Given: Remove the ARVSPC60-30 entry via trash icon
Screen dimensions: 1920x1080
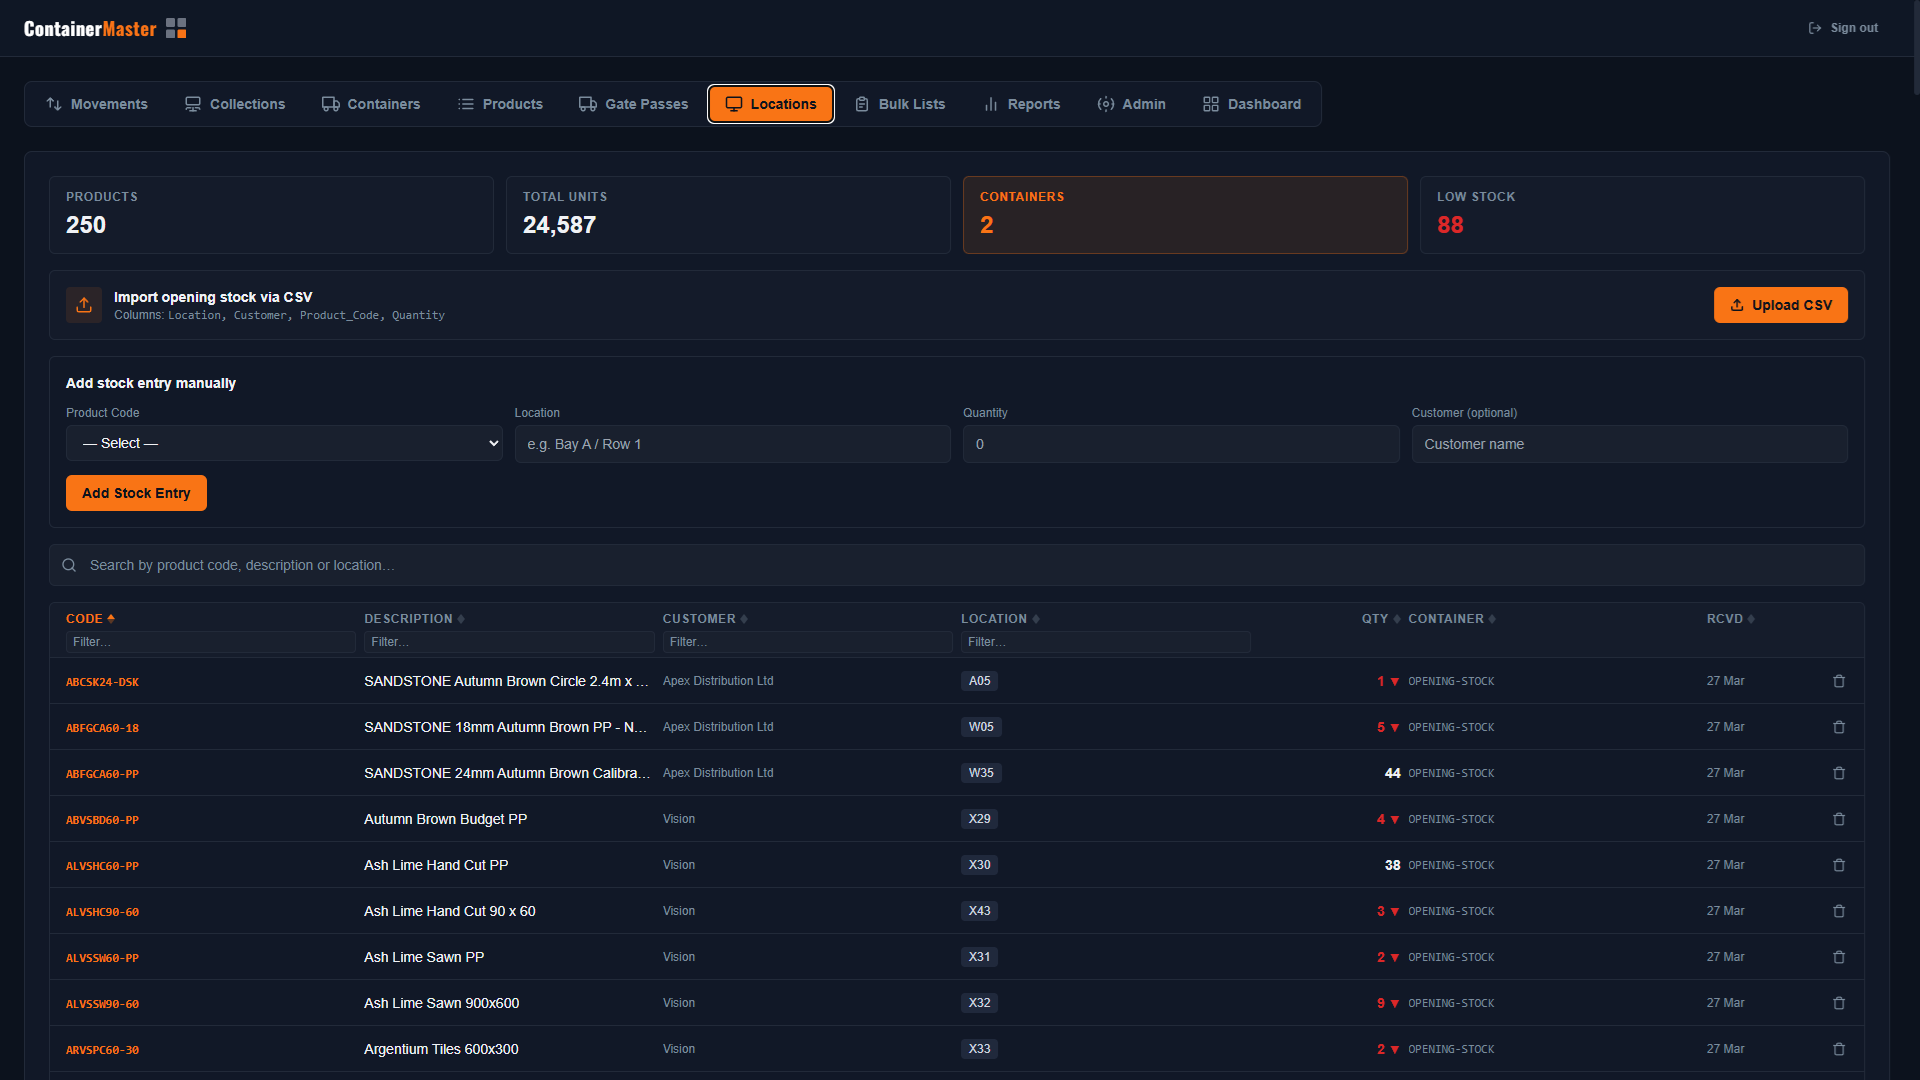Looking at the screenshot, I should (1838, 1049).
